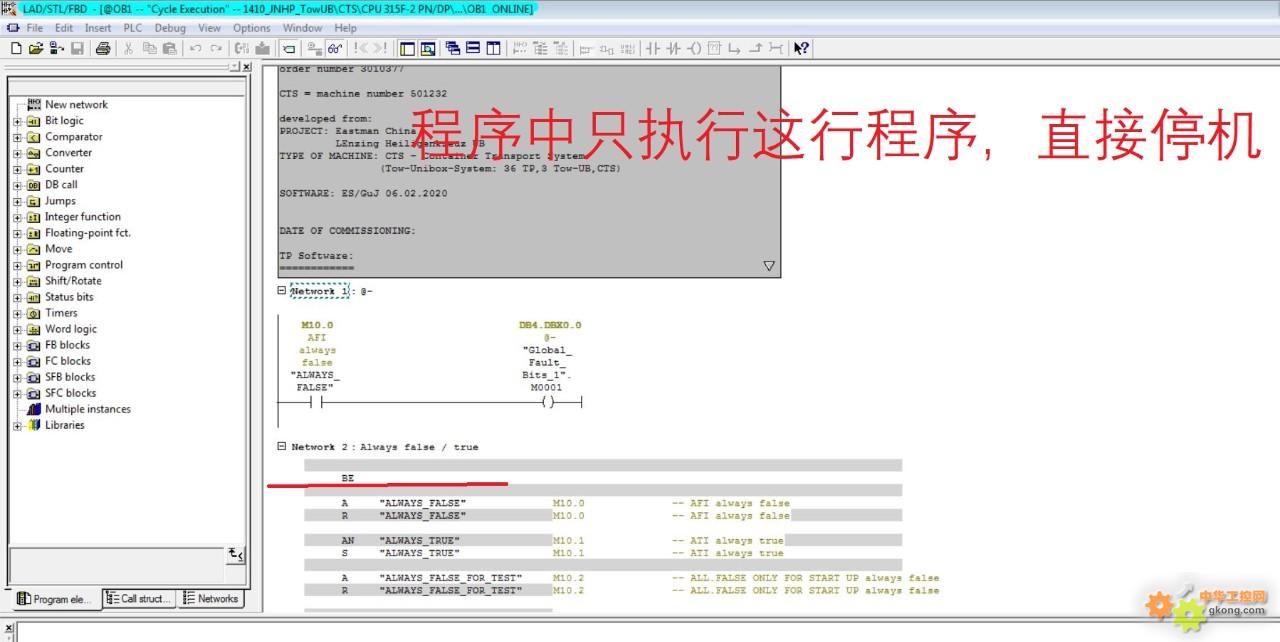Click the Redo toolbar icon
This screenshot has height=642, width=1280.
pyautogui.click(x=216, y=48)
